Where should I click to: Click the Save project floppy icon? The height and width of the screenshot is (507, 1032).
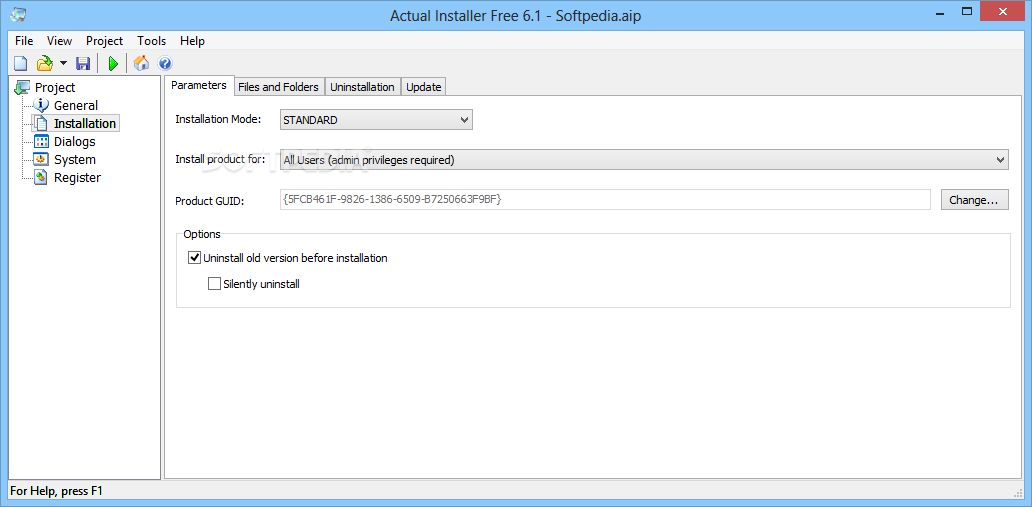click(83, 63)
